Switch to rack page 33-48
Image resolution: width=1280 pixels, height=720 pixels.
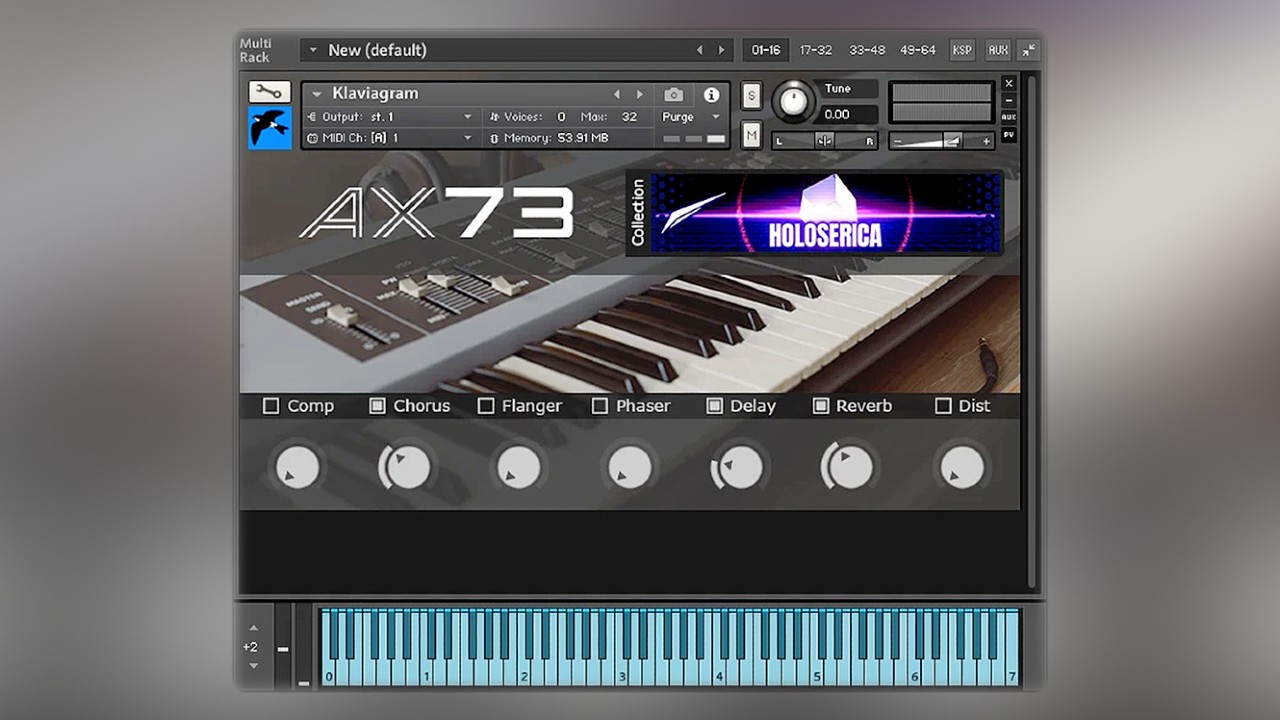pyautogui.click(x=867, y=50)
